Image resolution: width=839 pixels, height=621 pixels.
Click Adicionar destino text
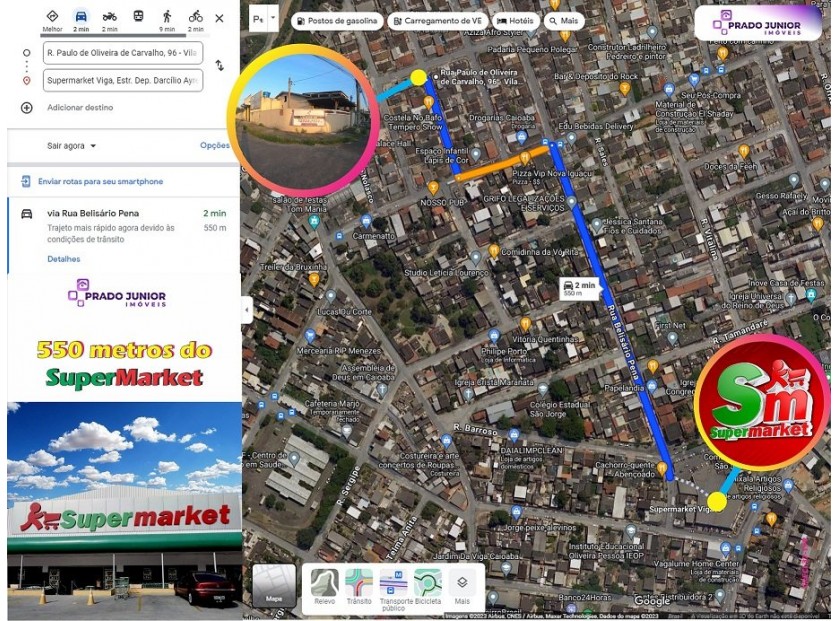pyautogui.click(x=80, y=108)
